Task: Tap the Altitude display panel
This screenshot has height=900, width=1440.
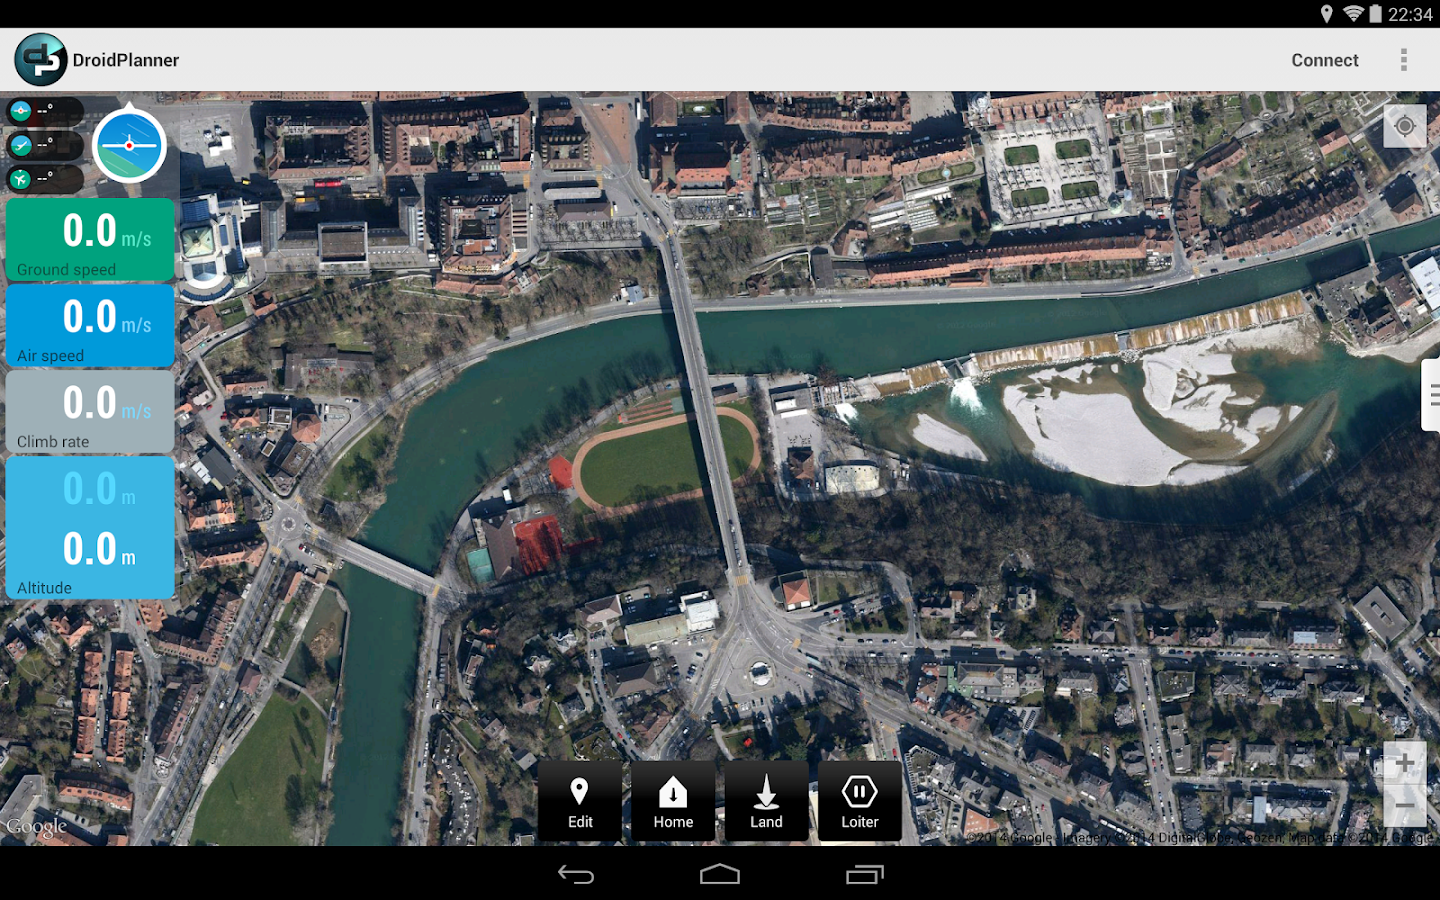Action: coord(89,527)
